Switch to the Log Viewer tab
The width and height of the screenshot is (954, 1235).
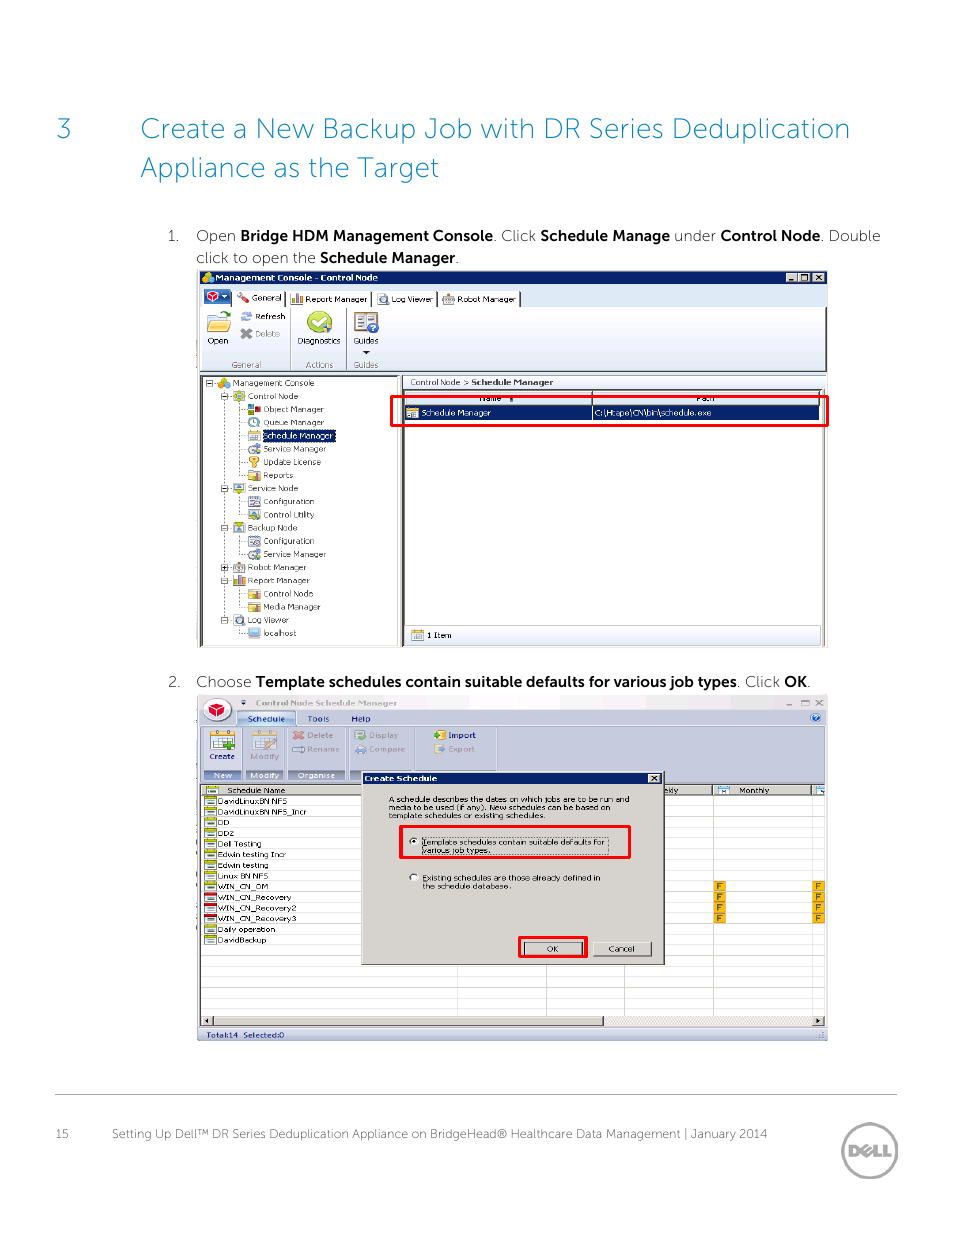[405, 298]
